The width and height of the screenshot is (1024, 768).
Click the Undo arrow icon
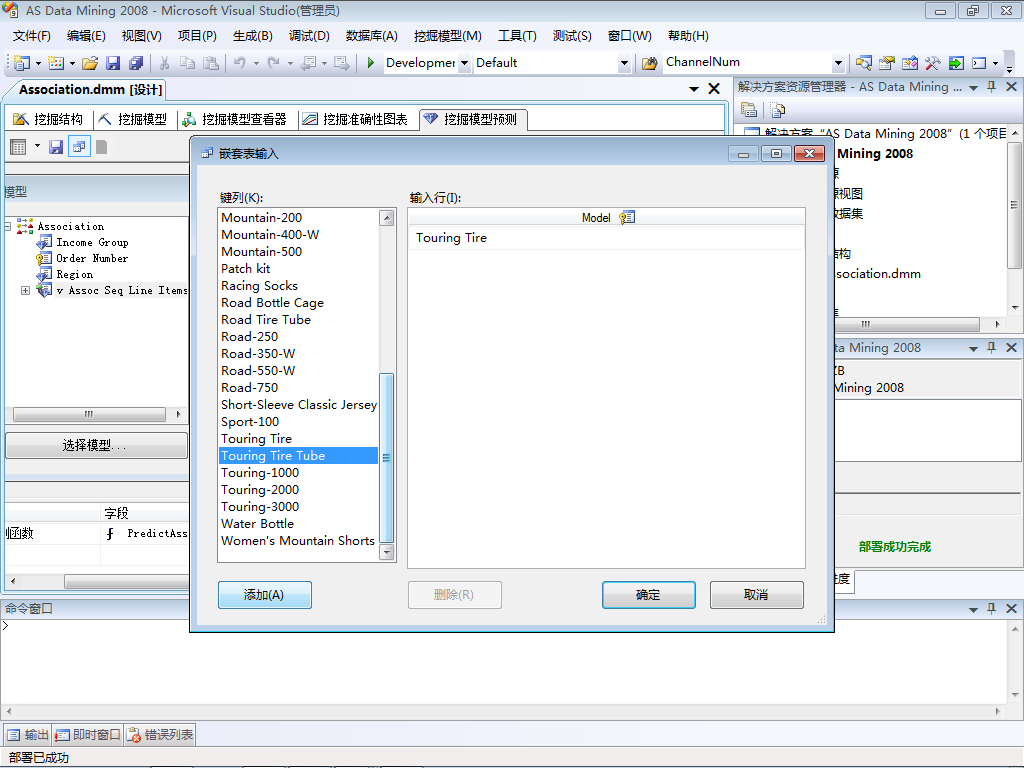click(x=240, y=63)
